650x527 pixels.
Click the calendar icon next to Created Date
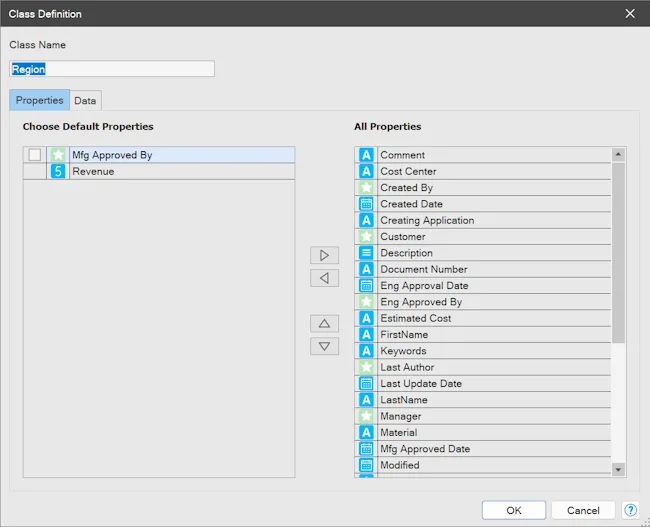(x=366, y=204)
